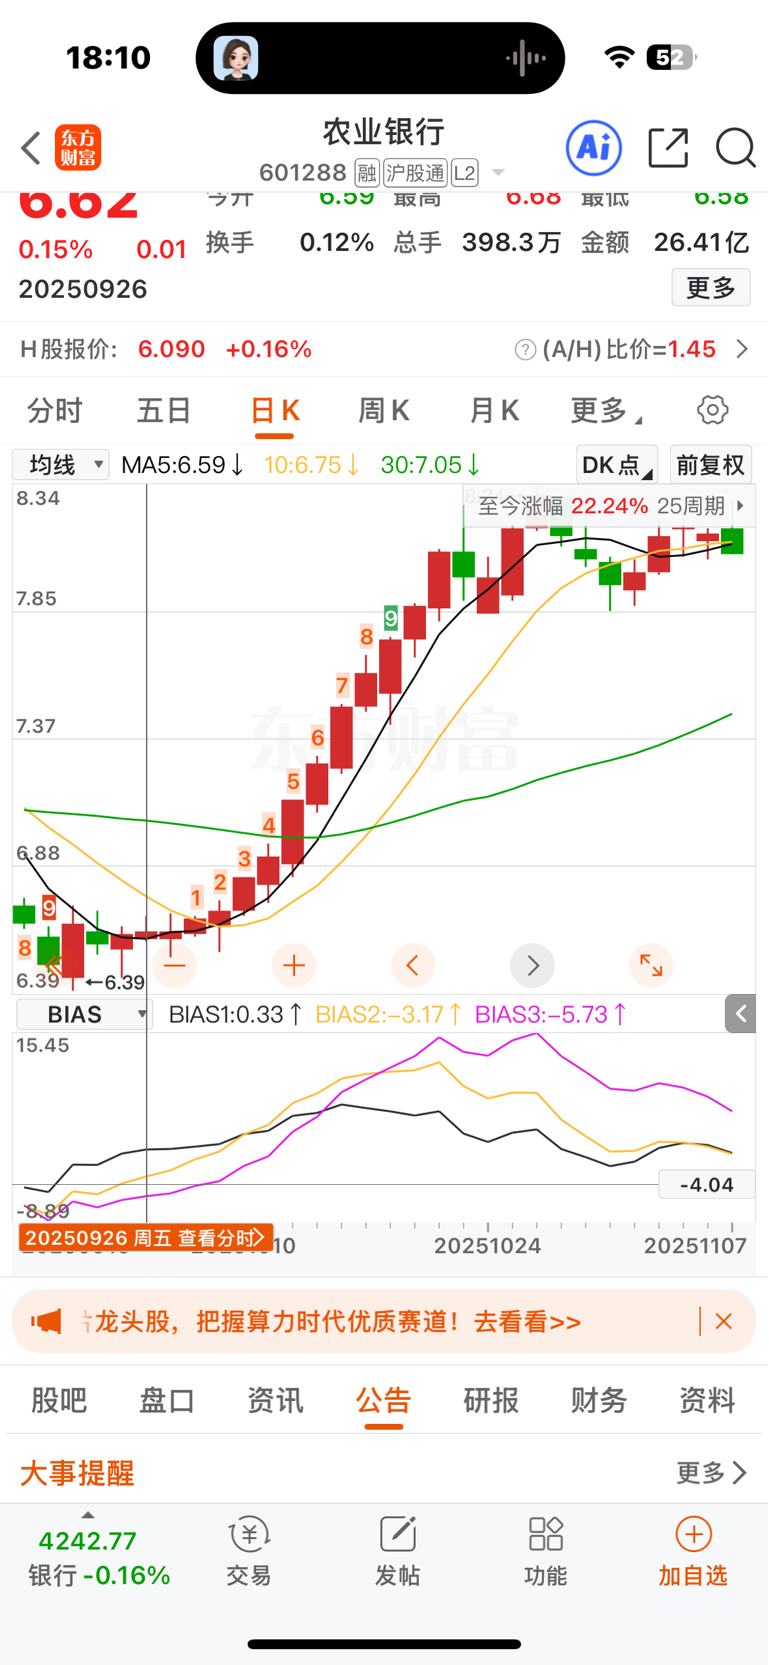Tap the zoom out minus chart button
769x1665 pixels.
click(x=175, y=965)
